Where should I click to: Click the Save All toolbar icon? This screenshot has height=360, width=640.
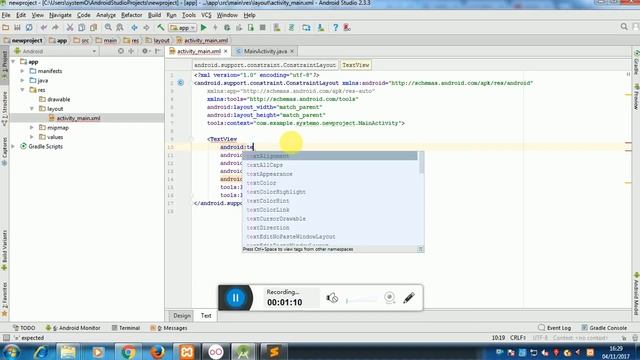tap(17, 28)
